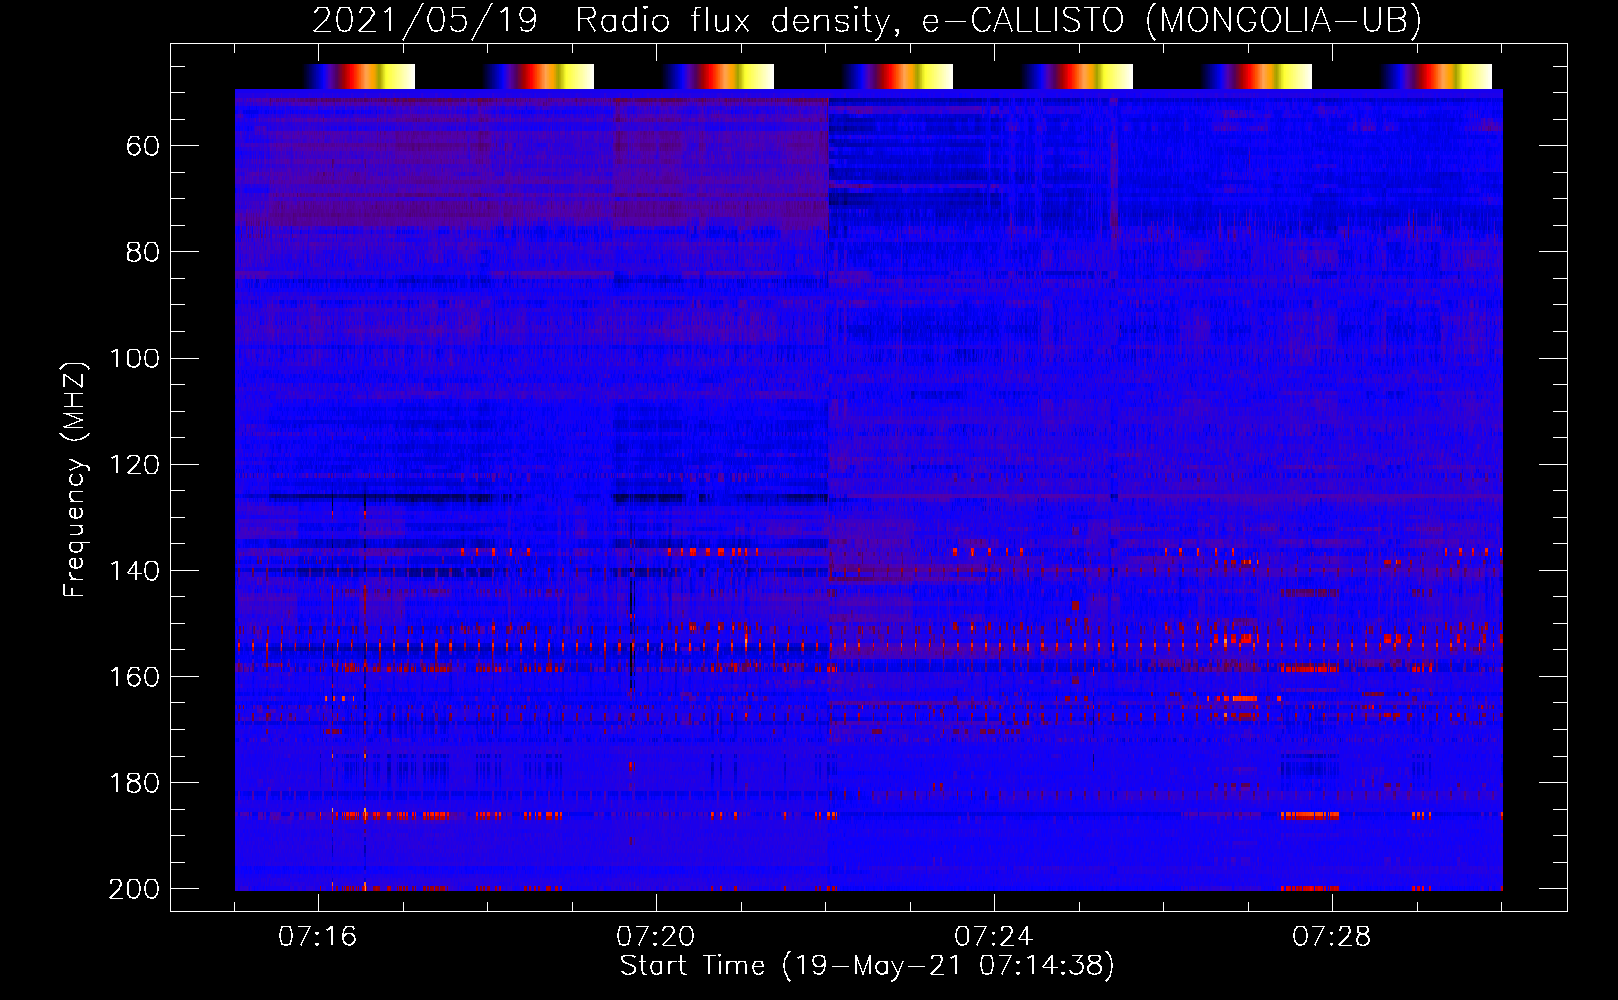Click the plot title '2021/05/19 Radio flux density'

(x=600, y=21)
